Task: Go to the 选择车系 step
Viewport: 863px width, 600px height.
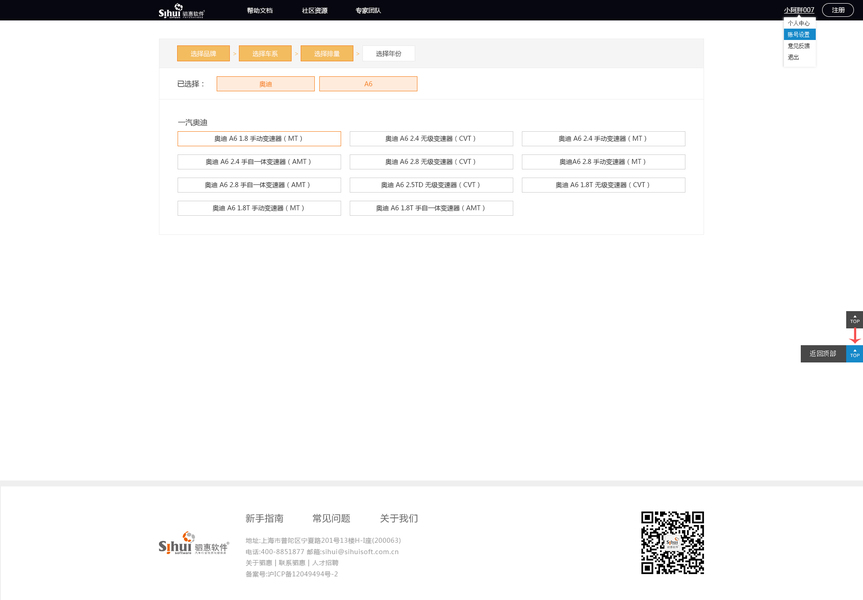Action: click(265, 53)
